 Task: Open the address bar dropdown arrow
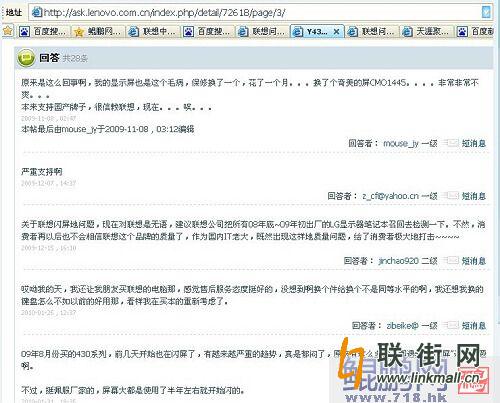(486, 13)
